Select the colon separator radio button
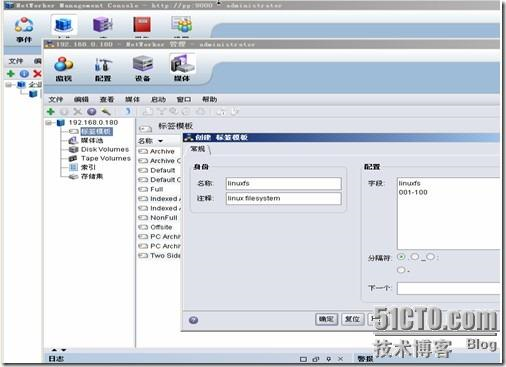Viewport: 506px width, 367px height. (430, 257)
